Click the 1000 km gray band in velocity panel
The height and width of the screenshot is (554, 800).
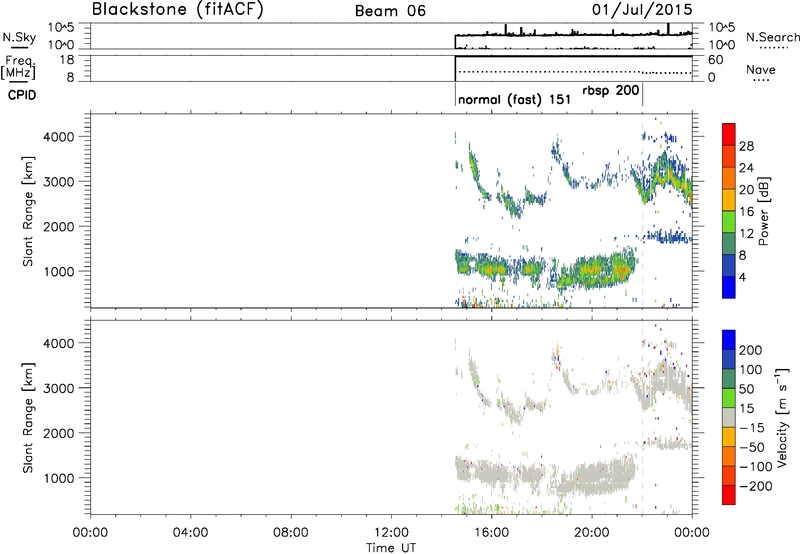point(546,474)
